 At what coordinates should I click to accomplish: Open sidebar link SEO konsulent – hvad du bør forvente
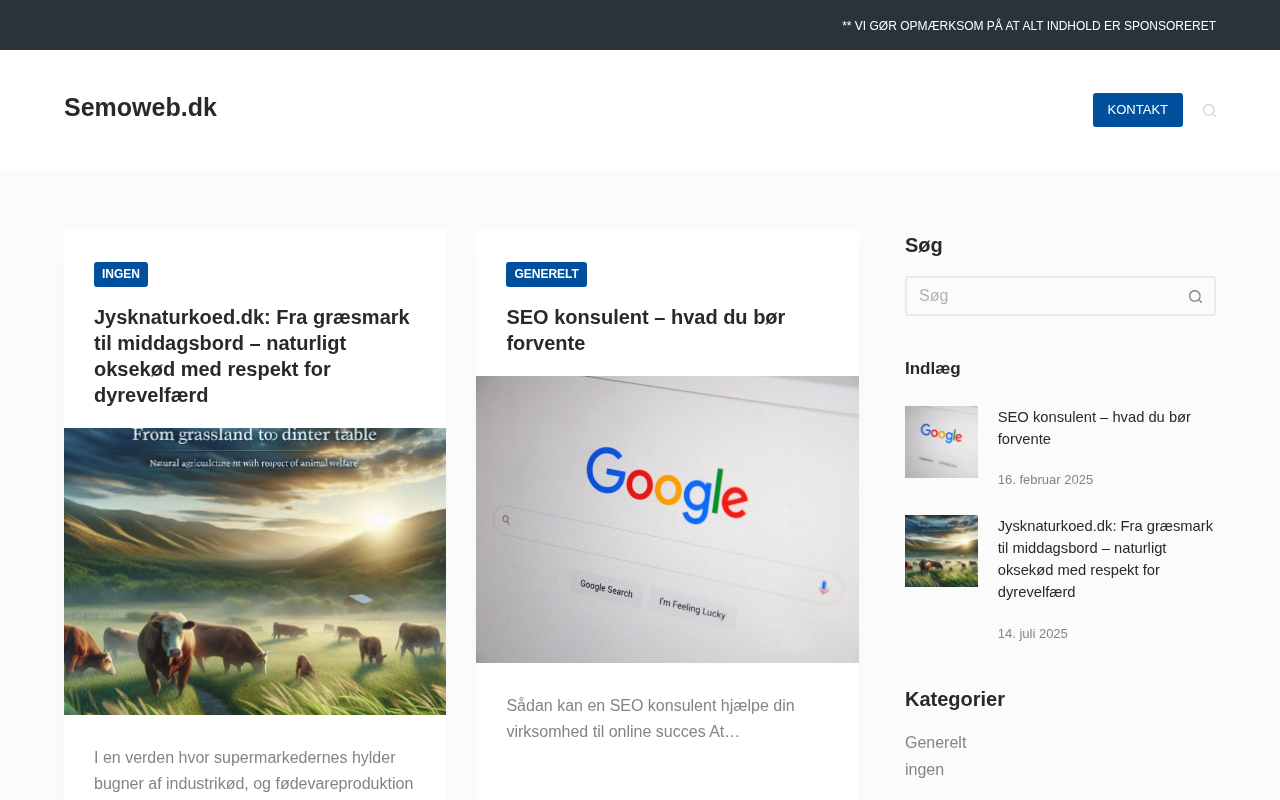[x=1094, y=428]
